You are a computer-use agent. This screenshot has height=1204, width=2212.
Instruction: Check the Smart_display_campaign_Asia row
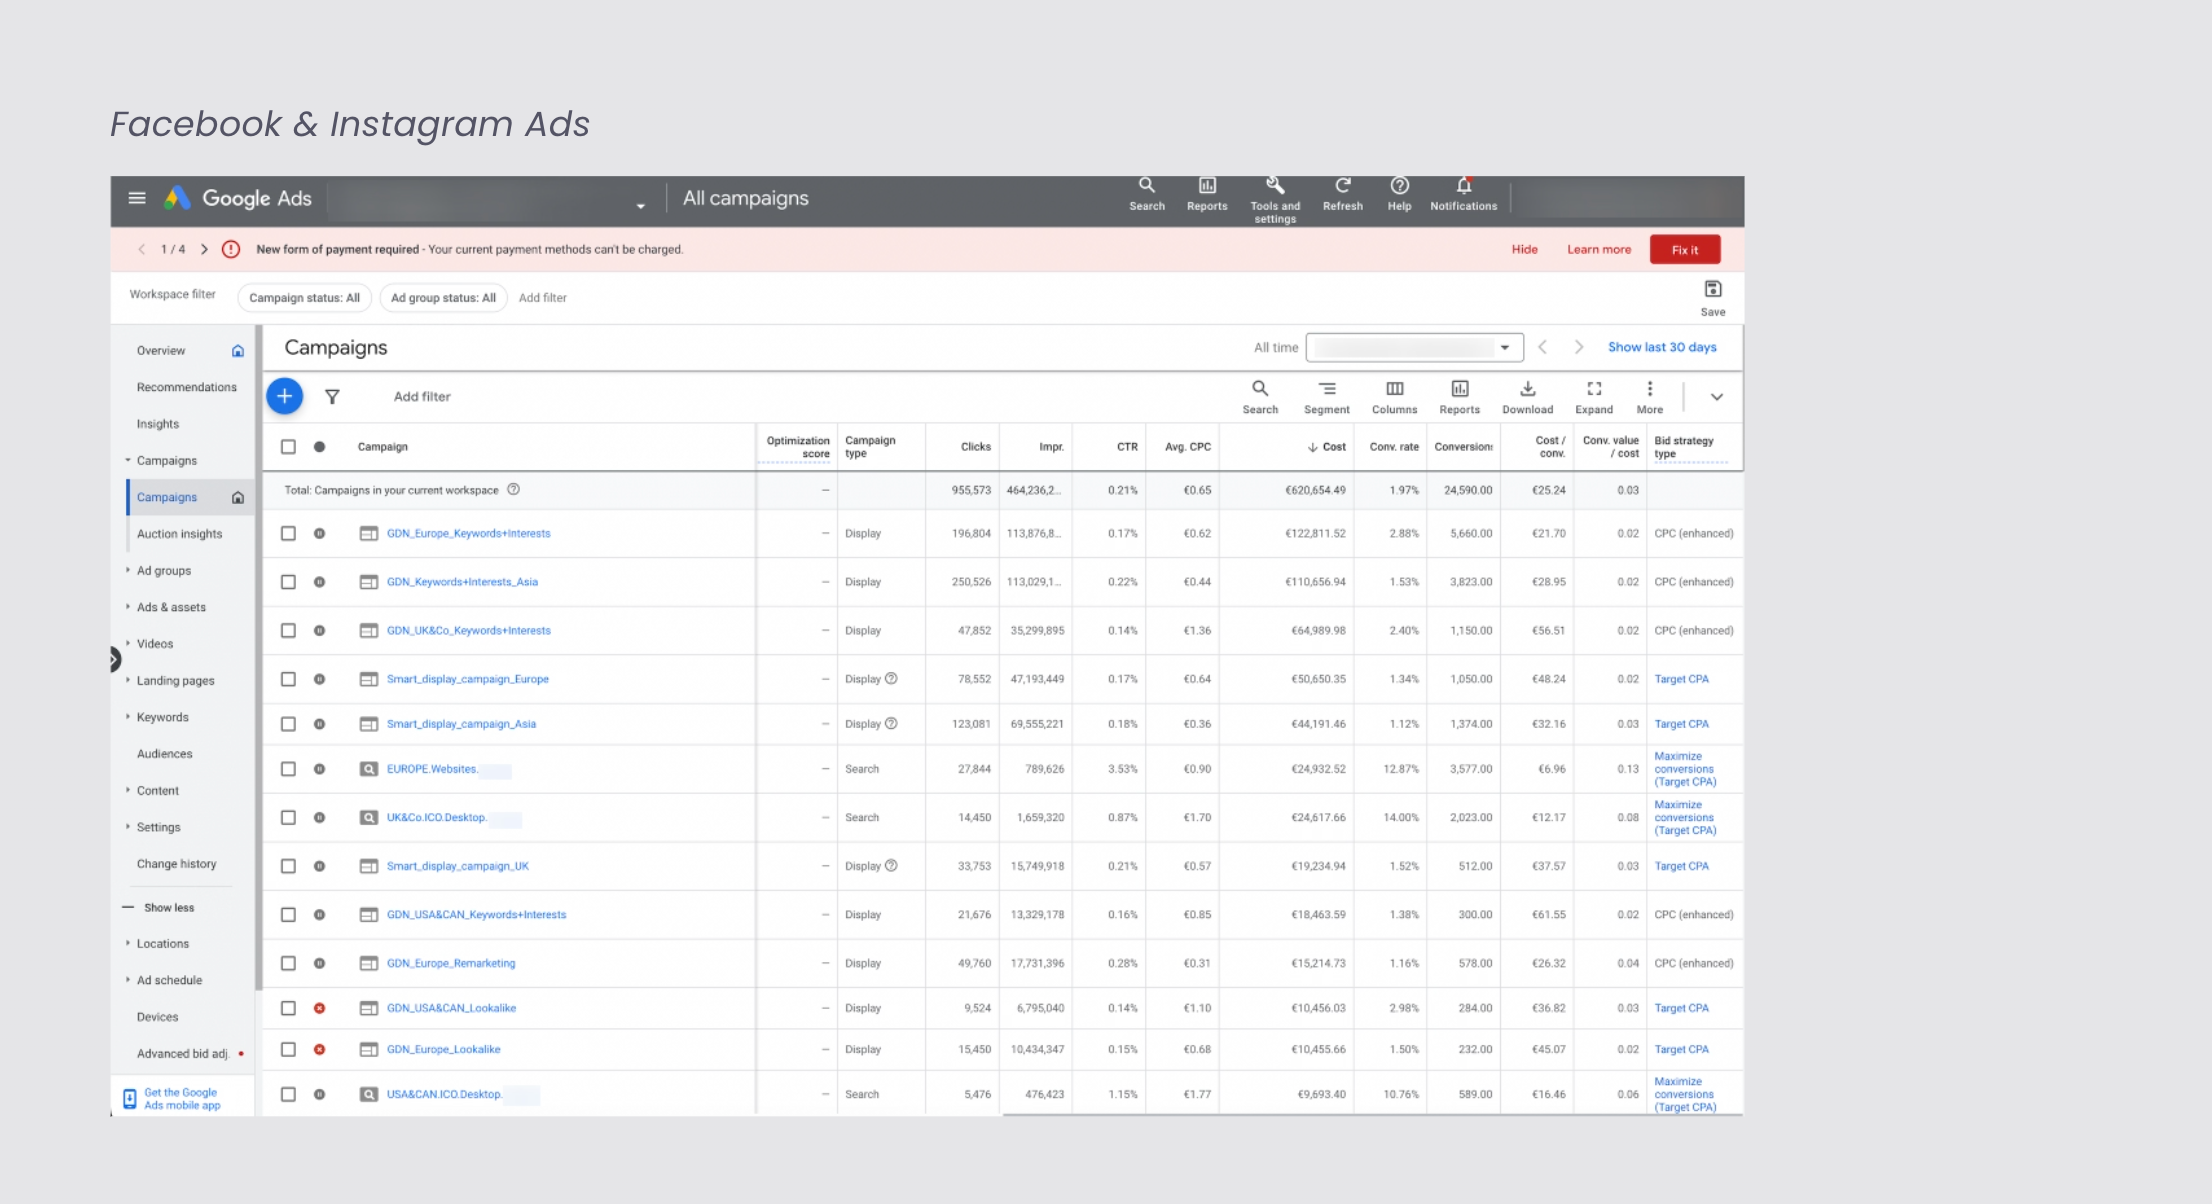288,724
